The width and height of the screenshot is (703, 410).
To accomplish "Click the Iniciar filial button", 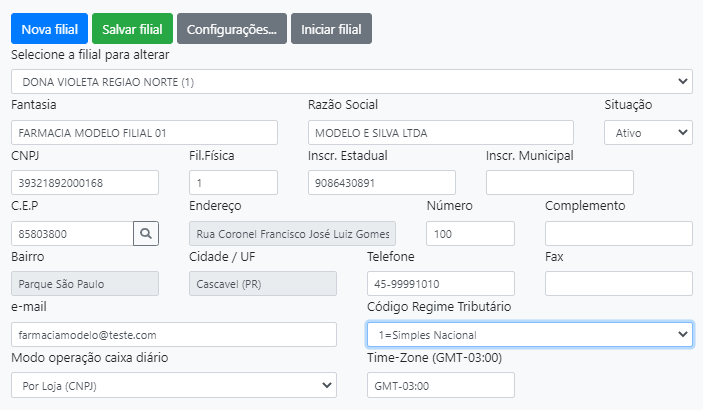I will (x=331, y=29).
